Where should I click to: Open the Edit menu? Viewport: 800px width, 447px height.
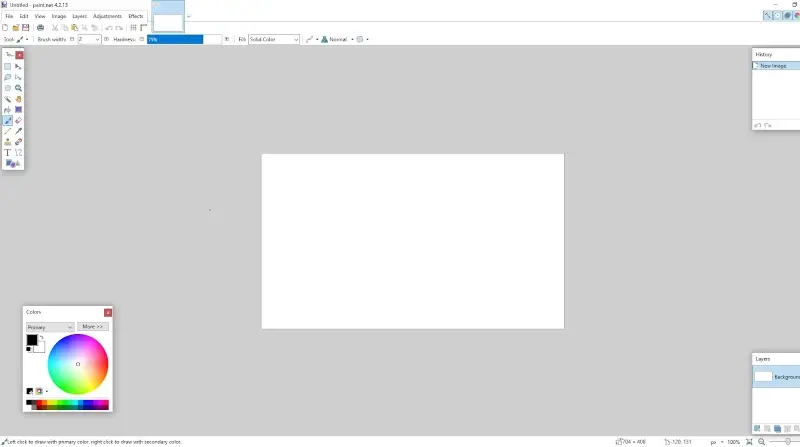click(x=24, y=16)
